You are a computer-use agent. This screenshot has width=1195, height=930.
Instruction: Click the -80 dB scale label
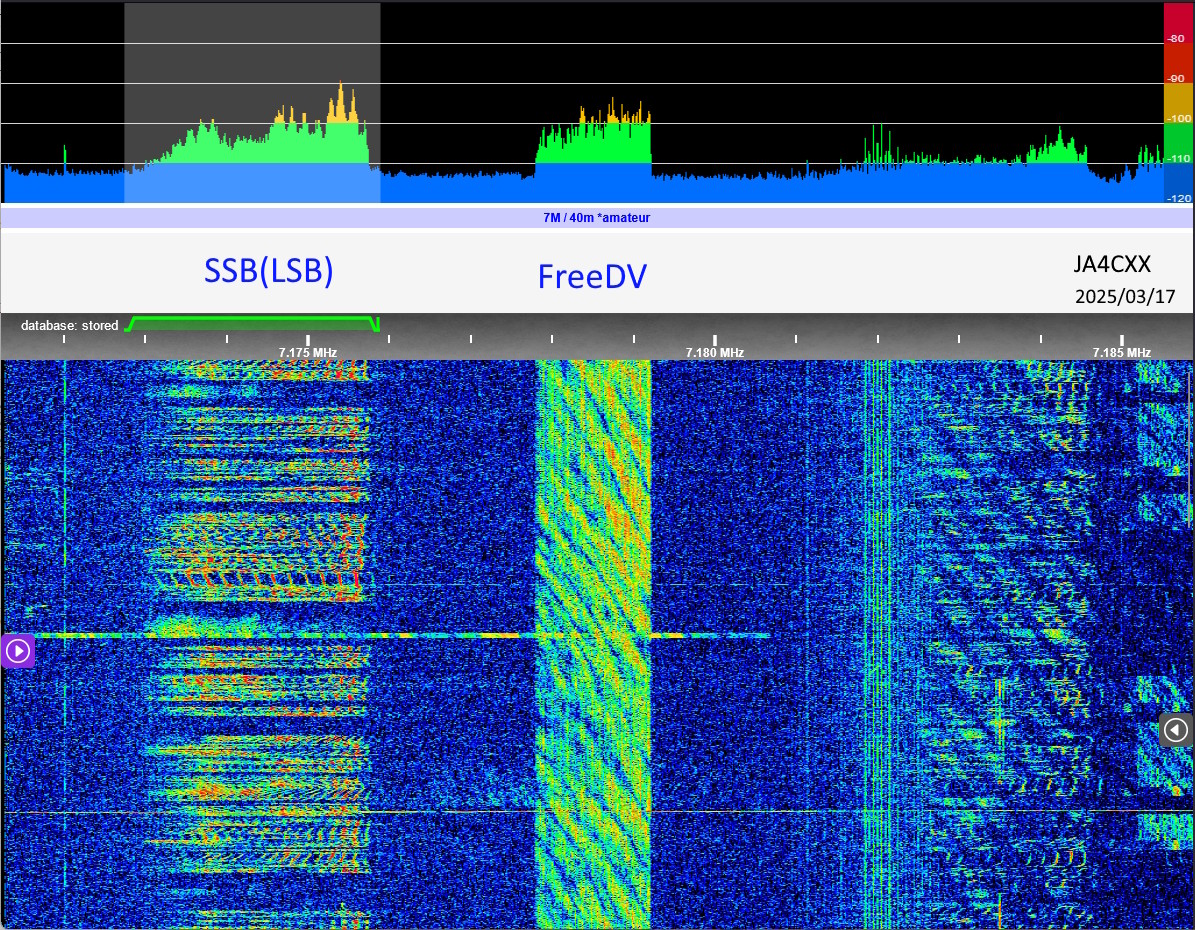coord(1177,38)
